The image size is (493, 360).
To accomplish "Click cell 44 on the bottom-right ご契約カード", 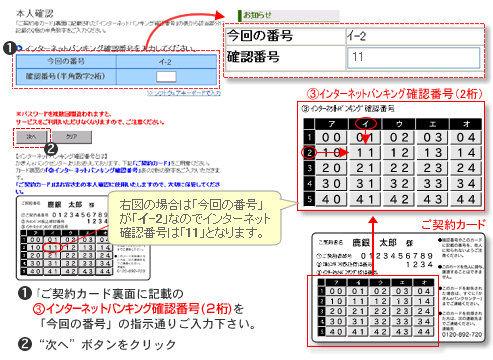I will click(x=424, y=332).
